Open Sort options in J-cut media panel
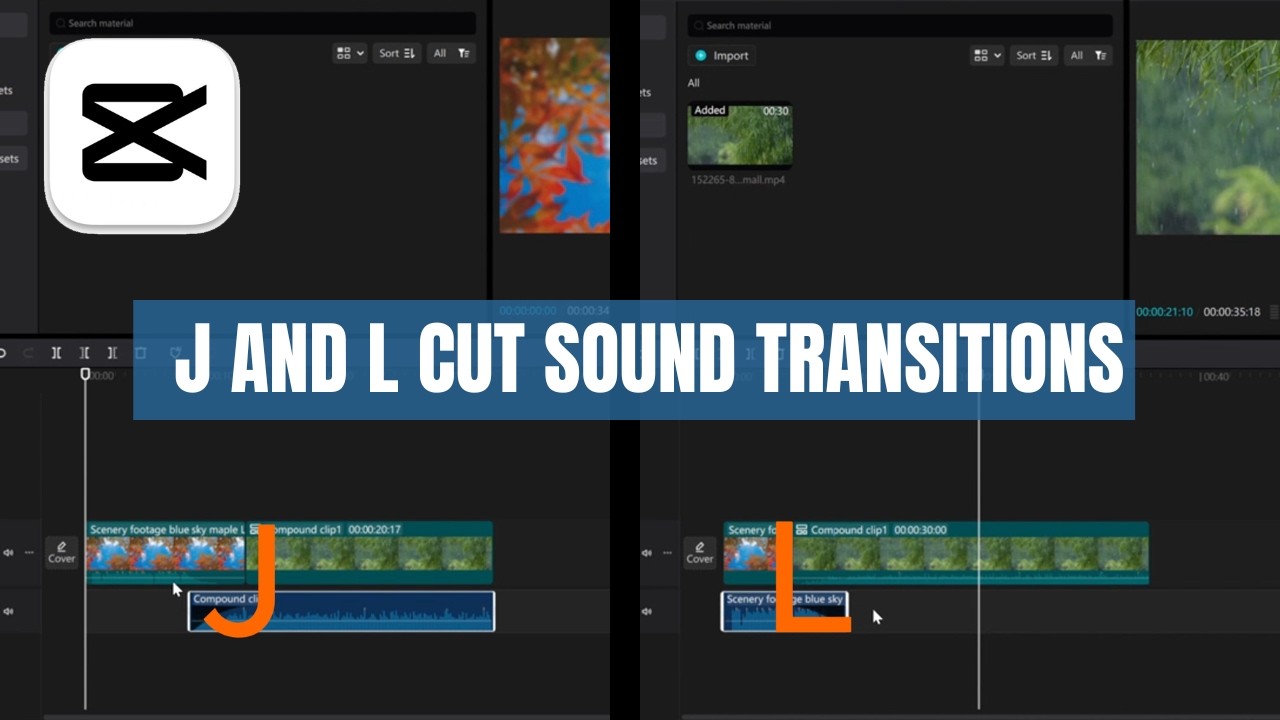Screen dimensions: 1280x720 click(x=397, y=53)
